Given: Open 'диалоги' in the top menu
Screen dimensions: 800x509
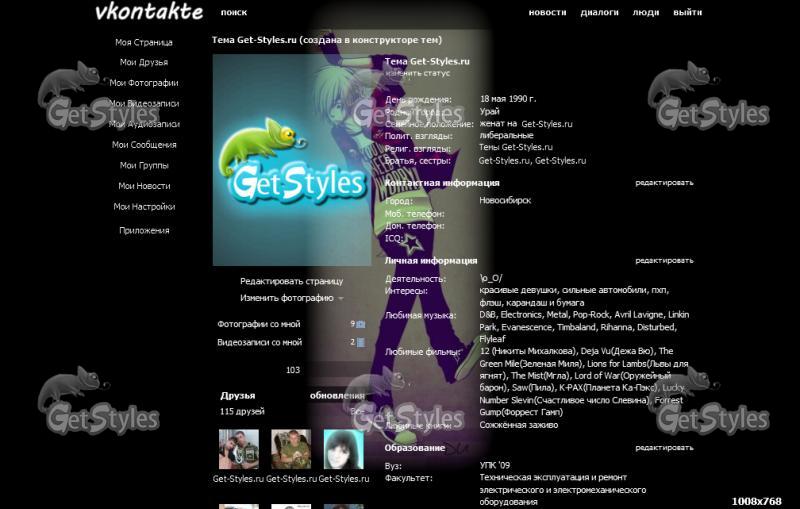Looking at the screenshot, I should (x=599, y=13).
